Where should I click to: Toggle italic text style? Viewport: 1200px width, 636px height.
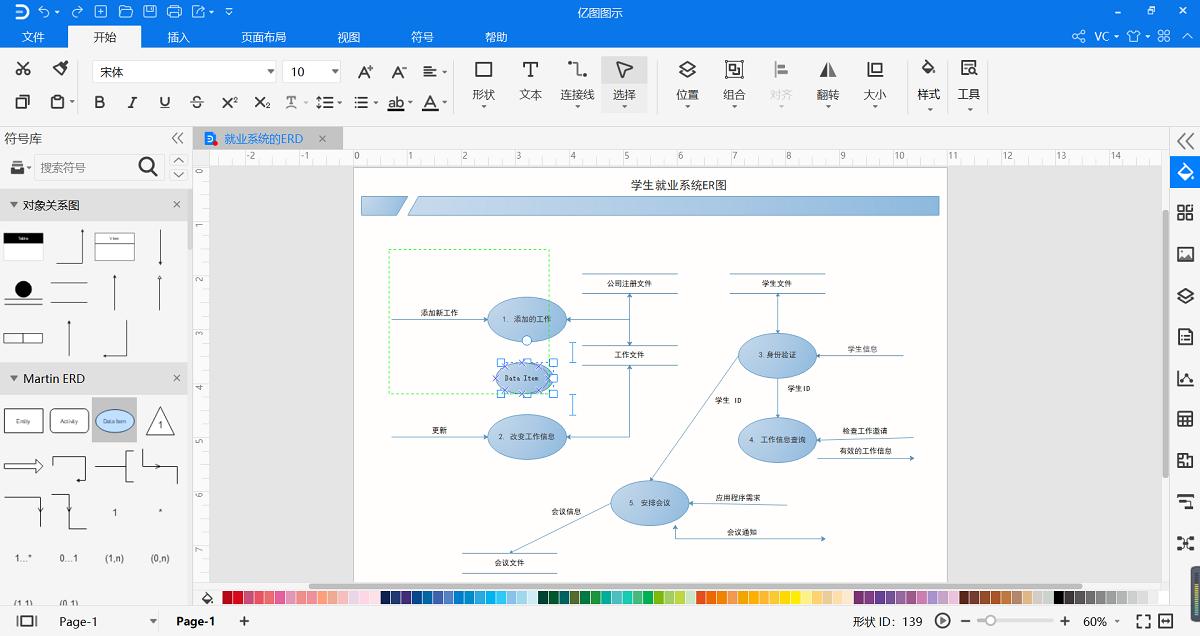tap(132, 102)
